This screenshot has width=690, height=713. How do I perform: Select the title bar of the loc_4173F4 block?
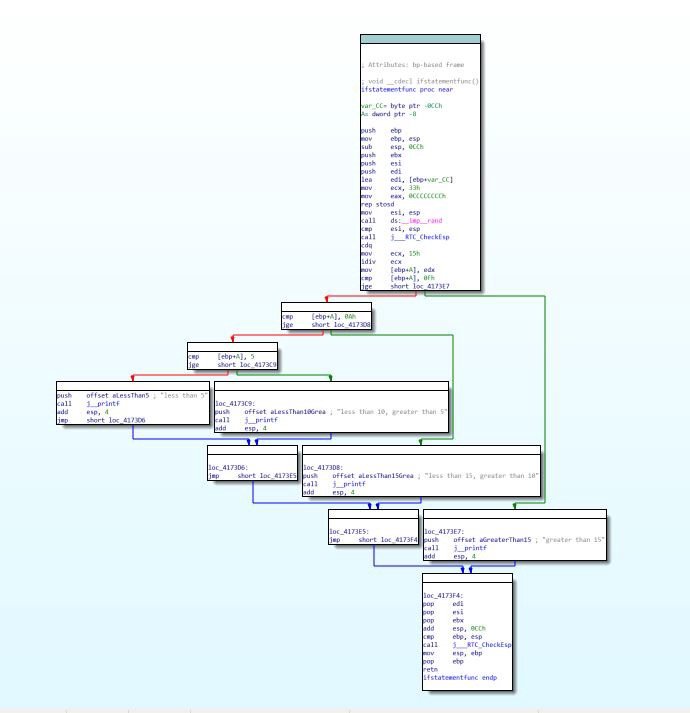[x=467, y=578]
